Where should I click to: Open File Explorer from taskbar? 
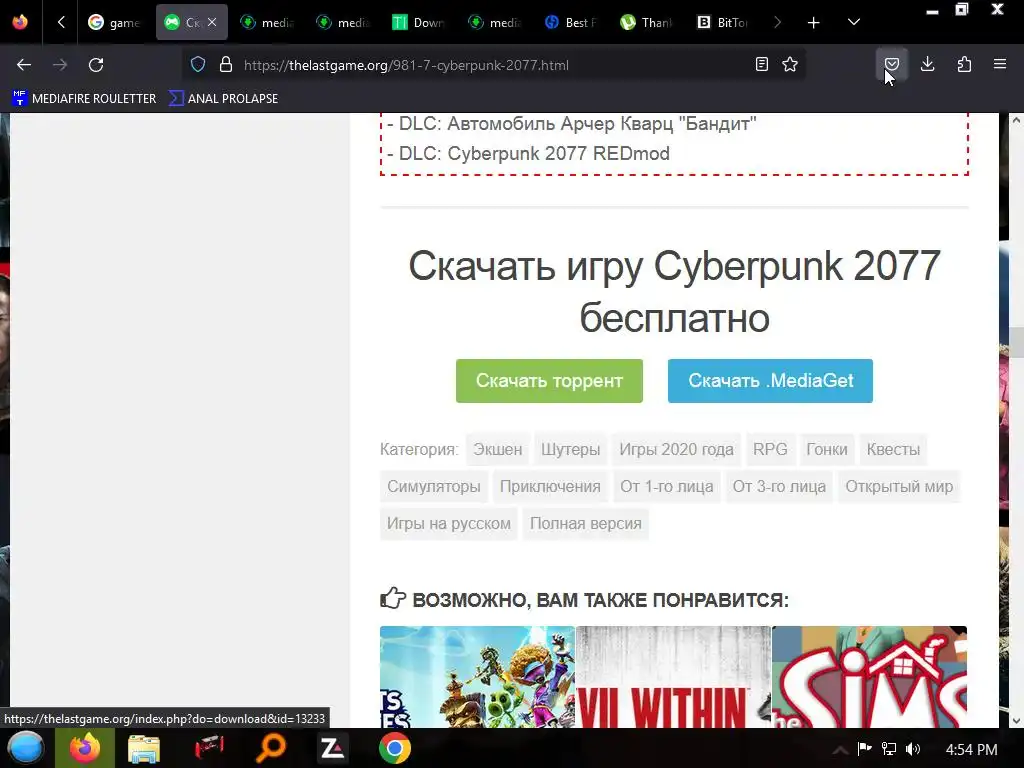144,748
